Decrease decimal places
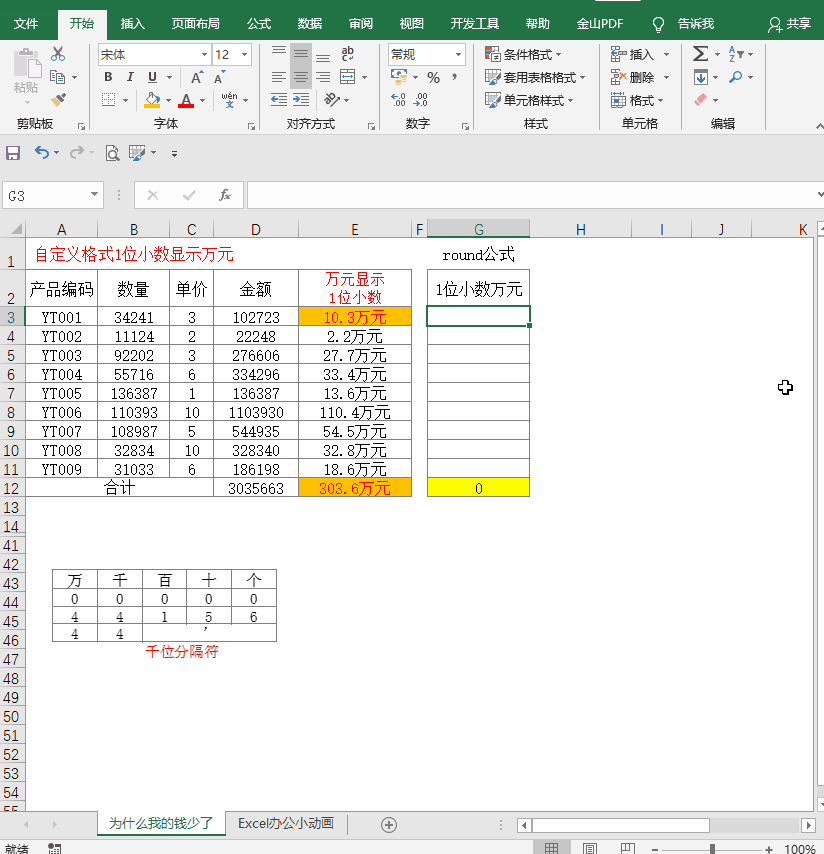The height and width of the screenshot is (854, 824). tap(420, 100)
